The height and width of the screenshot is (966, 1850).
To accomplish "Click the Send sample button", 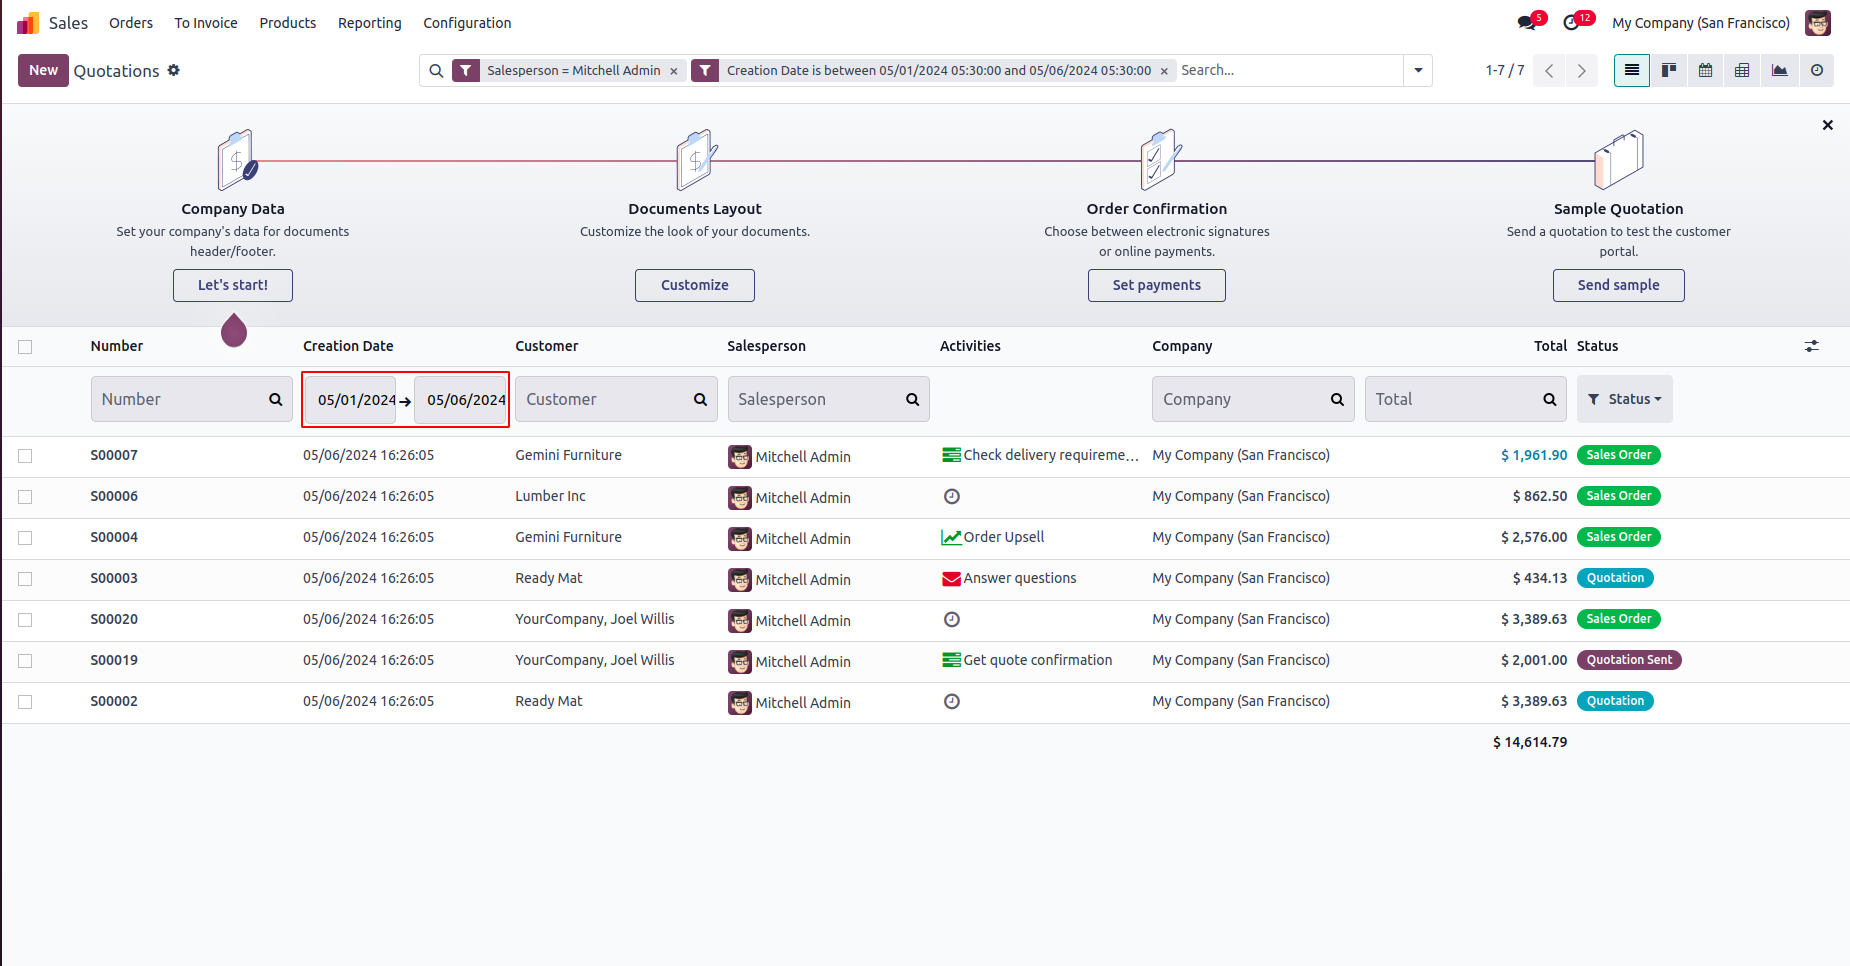I will [1618, 285].
